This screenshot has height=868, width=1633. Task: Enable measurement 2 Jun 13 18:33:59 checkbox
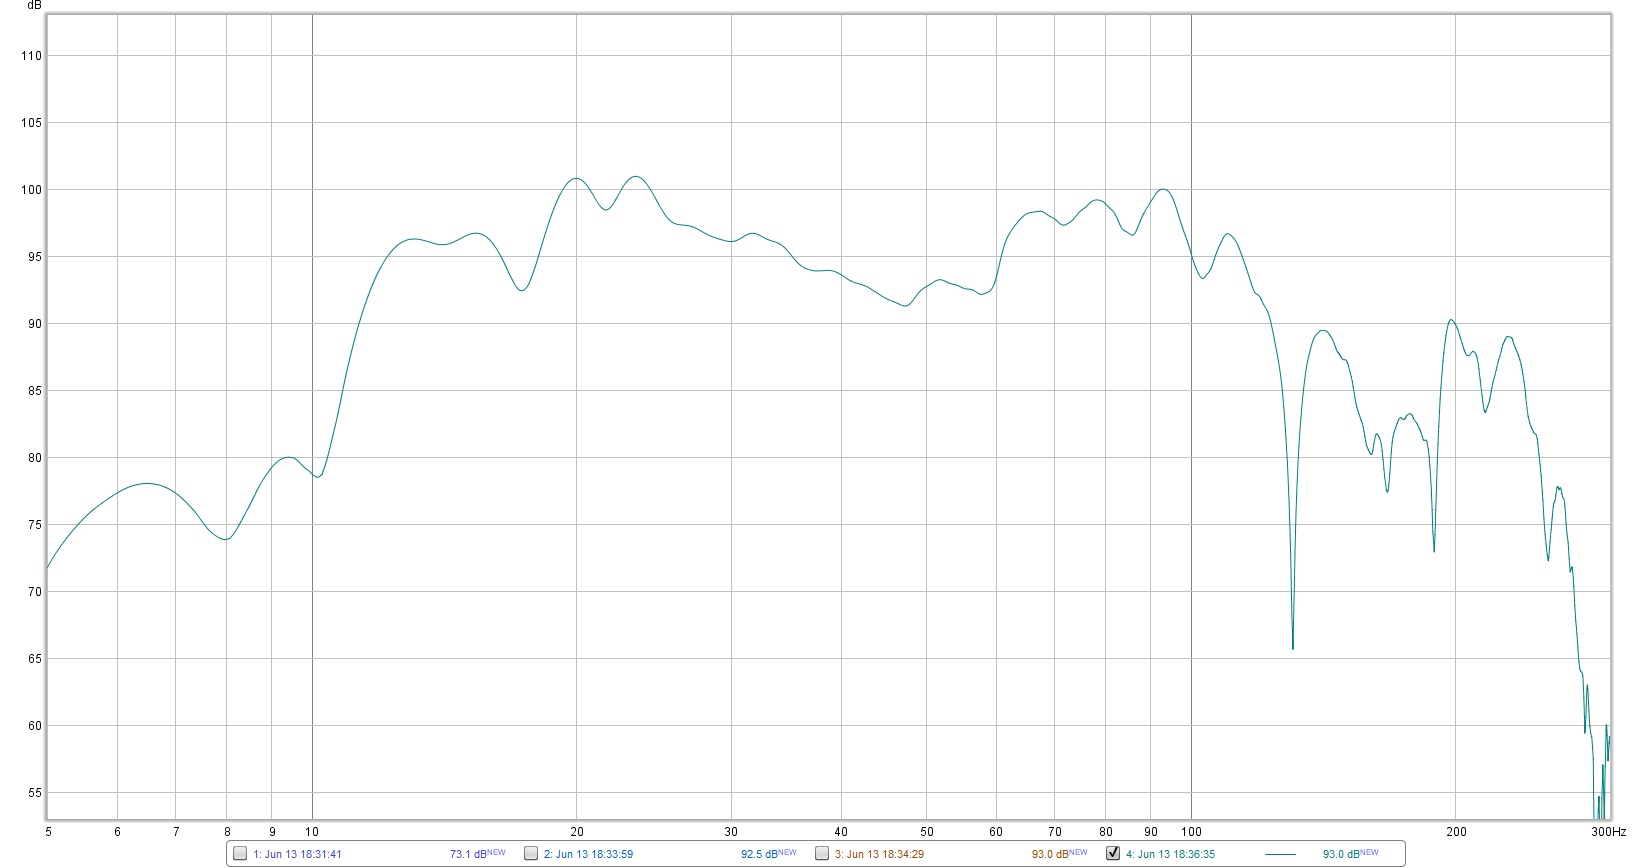531,853
